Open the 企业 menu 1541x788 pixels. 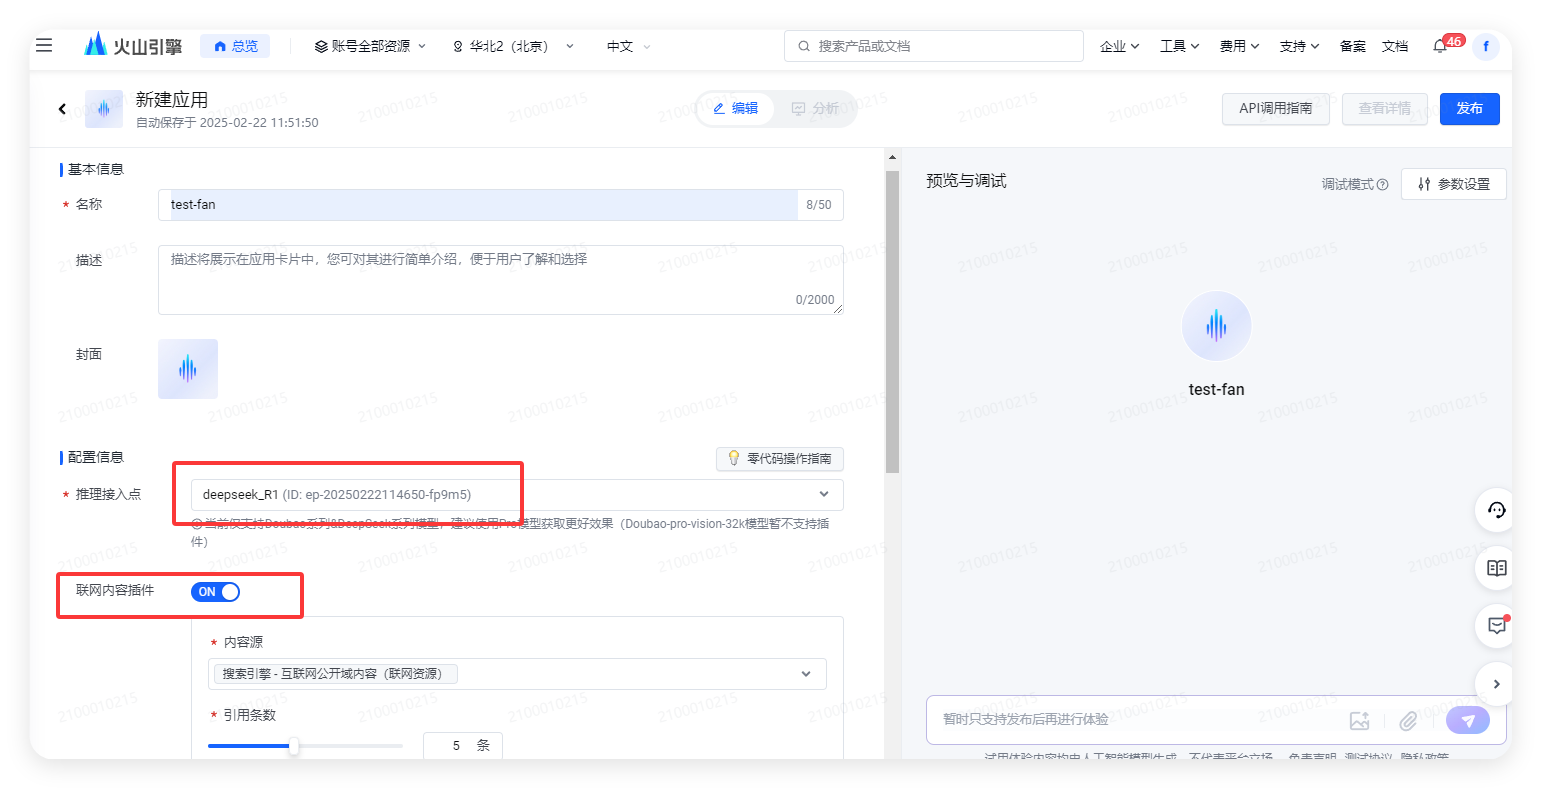point(1119,46)
